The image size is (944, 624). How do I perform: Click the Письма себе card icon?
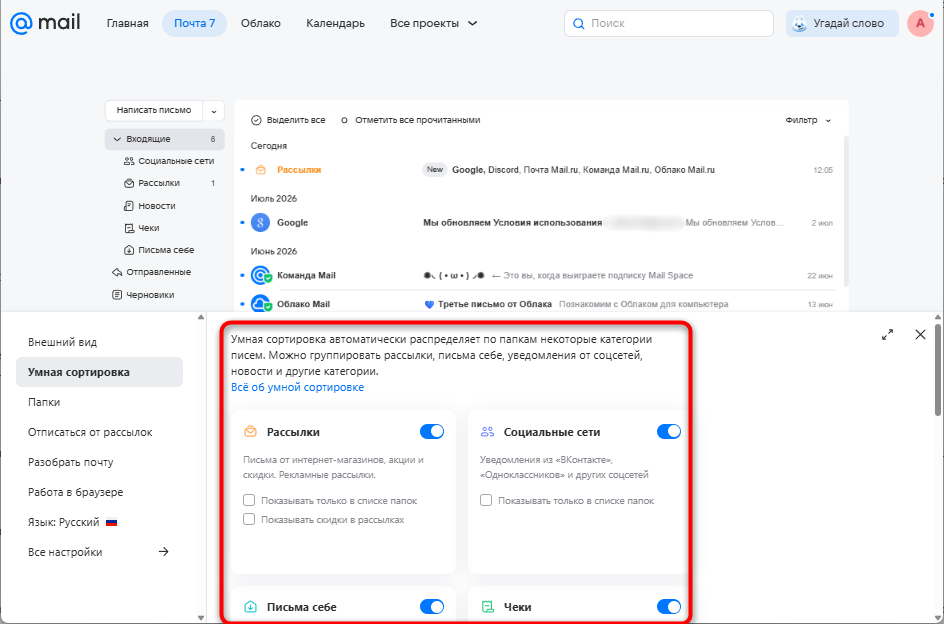pos(250,607)
